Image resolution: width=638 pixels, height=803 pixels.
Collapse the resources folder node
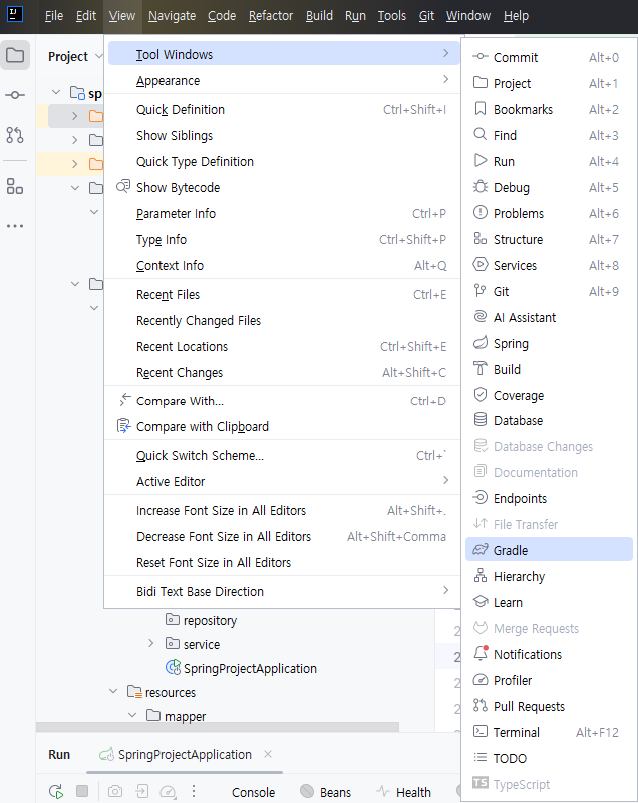click(x=113, y=691)
